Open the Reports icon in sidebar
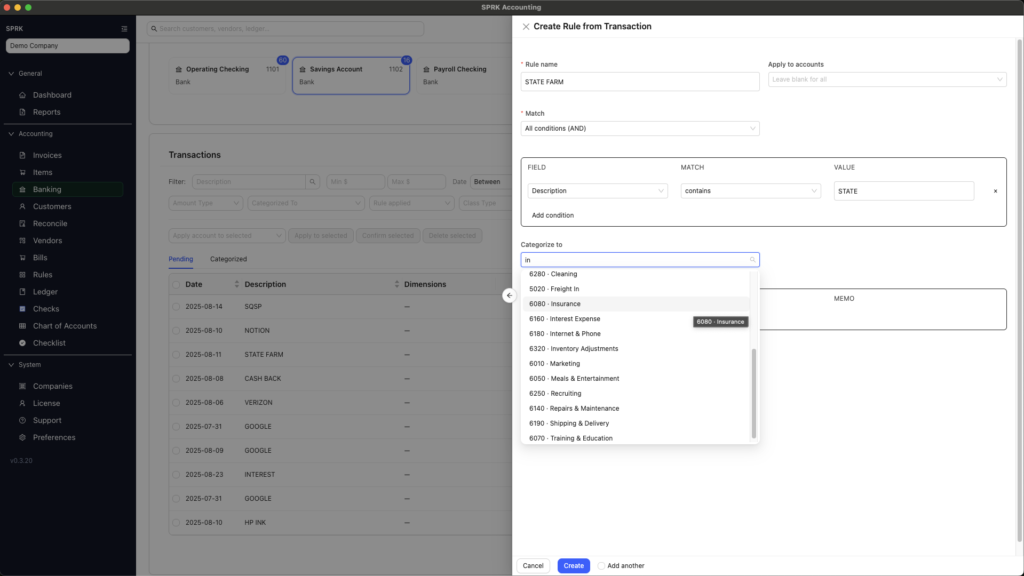This screenshot has width=1024, height=576. point(22,112)
